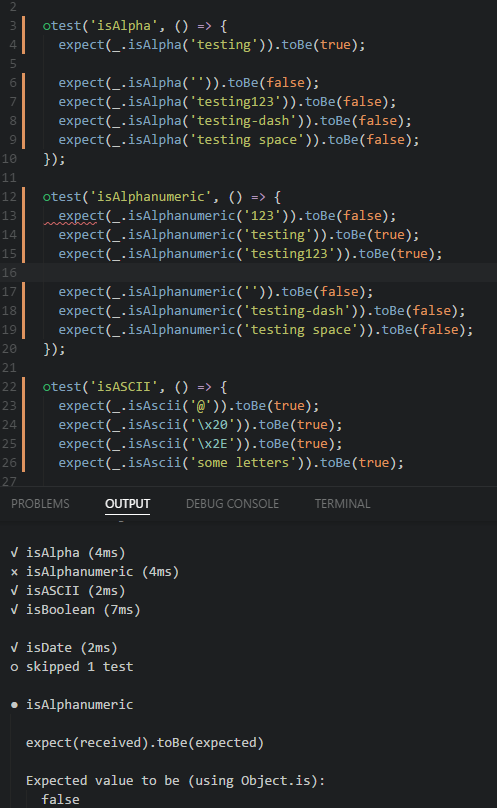Image resolution: width=497 pixels, height=808 pixels.
Task: Click the closing '});' on line 10
Action: [x=54, y=159]
